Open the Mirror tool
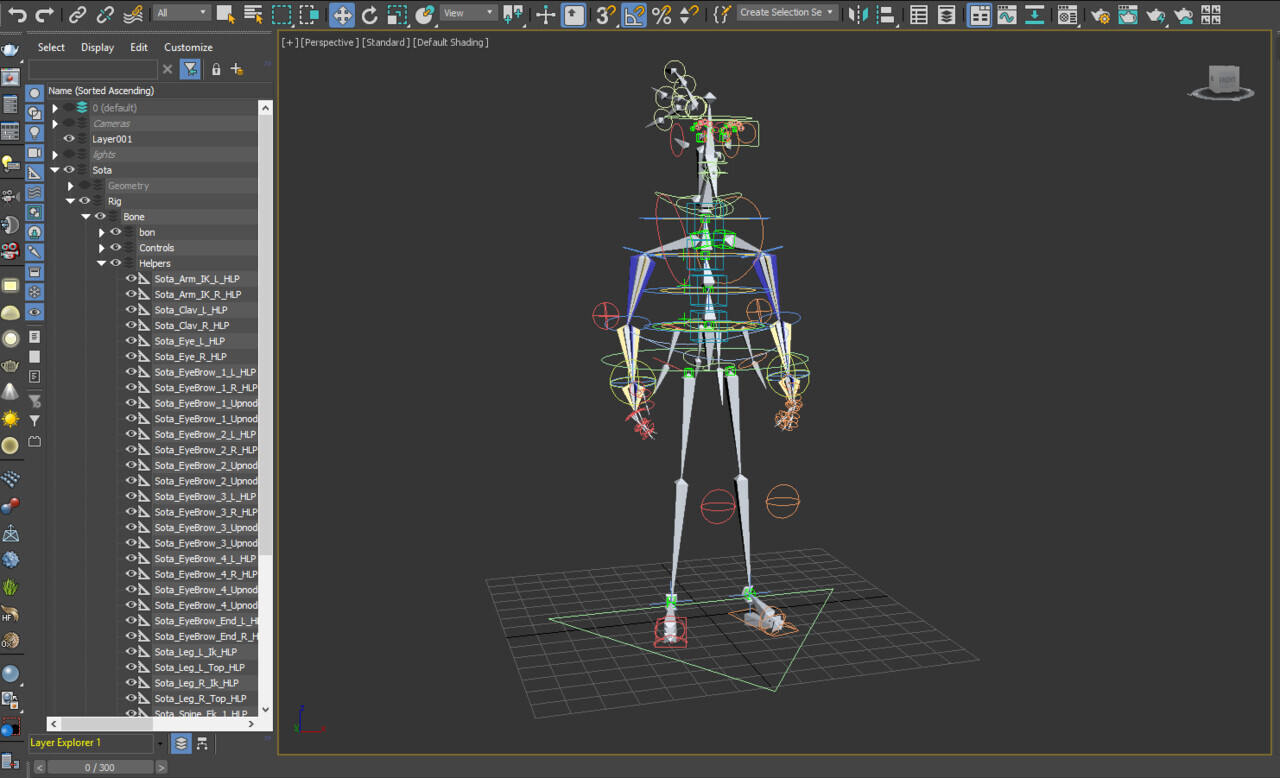This screenshot has width=1280, height=778. pyautogui.click(x=857, y=15)
